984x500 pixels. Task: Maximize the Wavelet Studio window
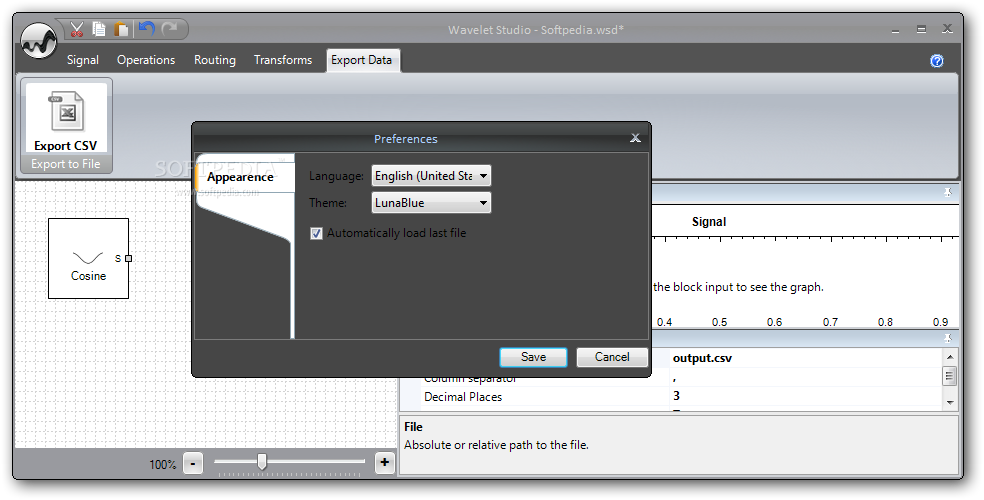[921, 29]
